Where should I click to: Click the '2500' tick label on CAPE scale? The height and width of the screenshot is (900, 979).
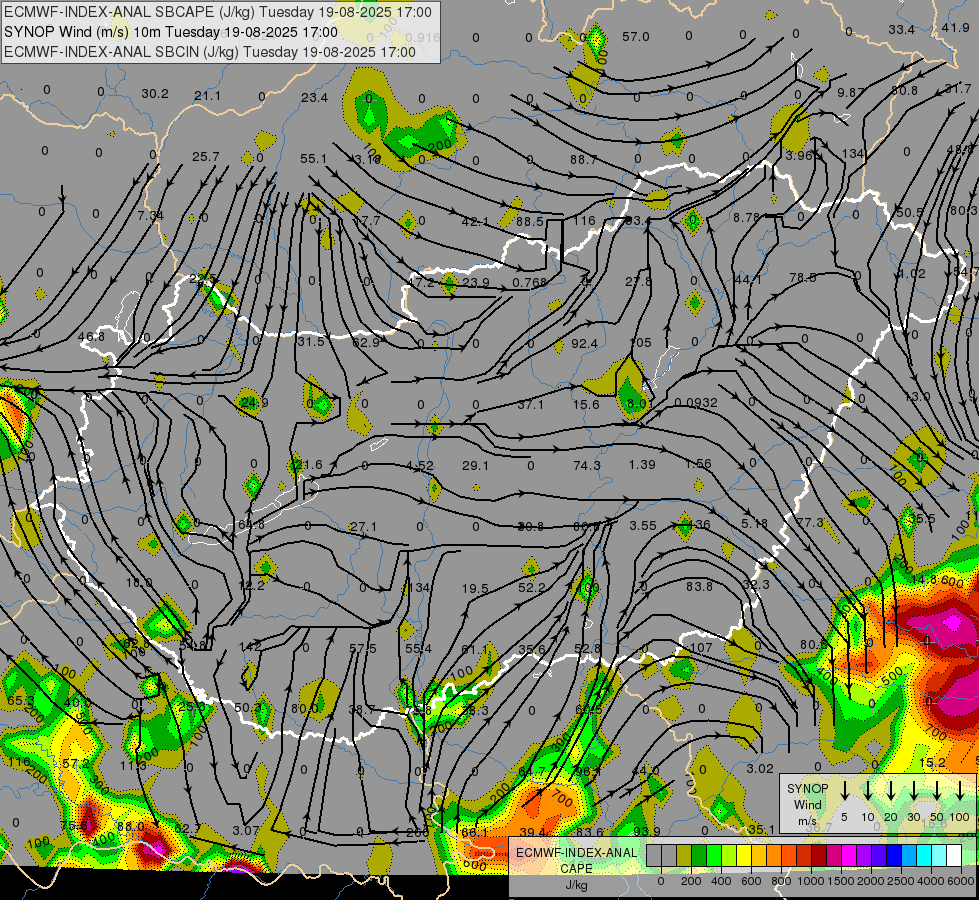[x=901, y=881]
